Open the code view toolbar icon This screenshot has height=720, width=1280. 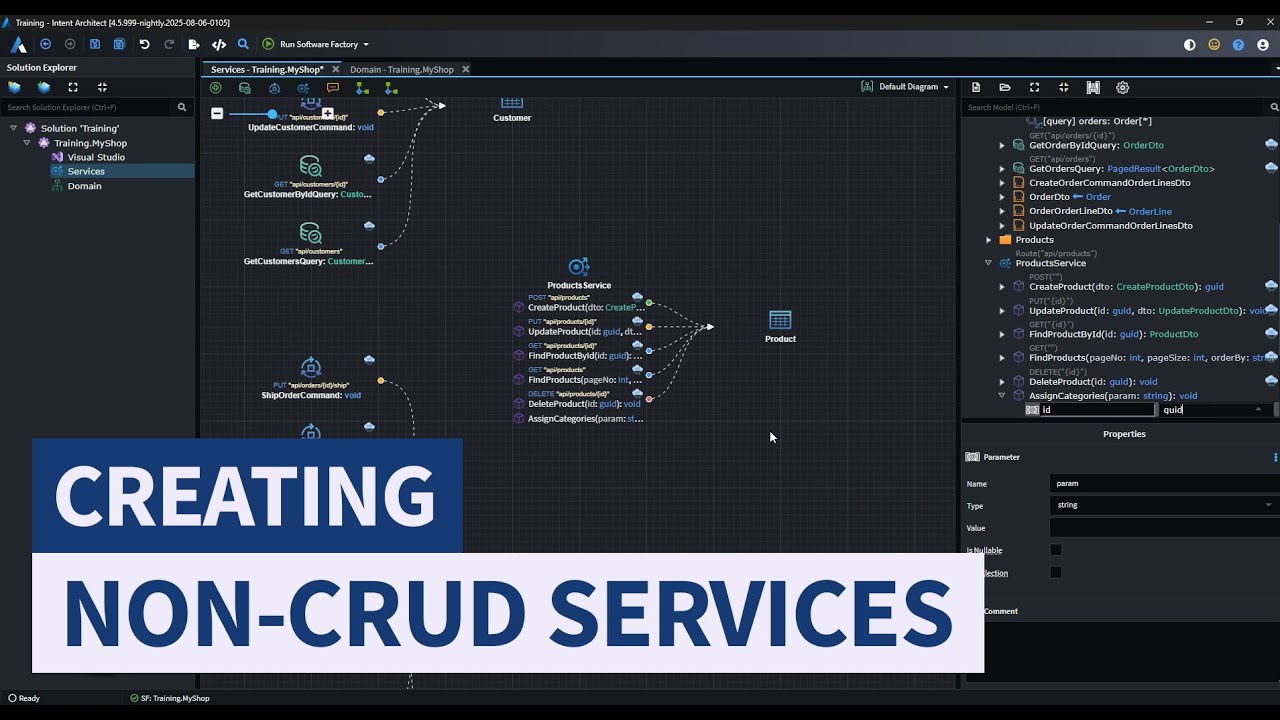(x=219, y=44)
